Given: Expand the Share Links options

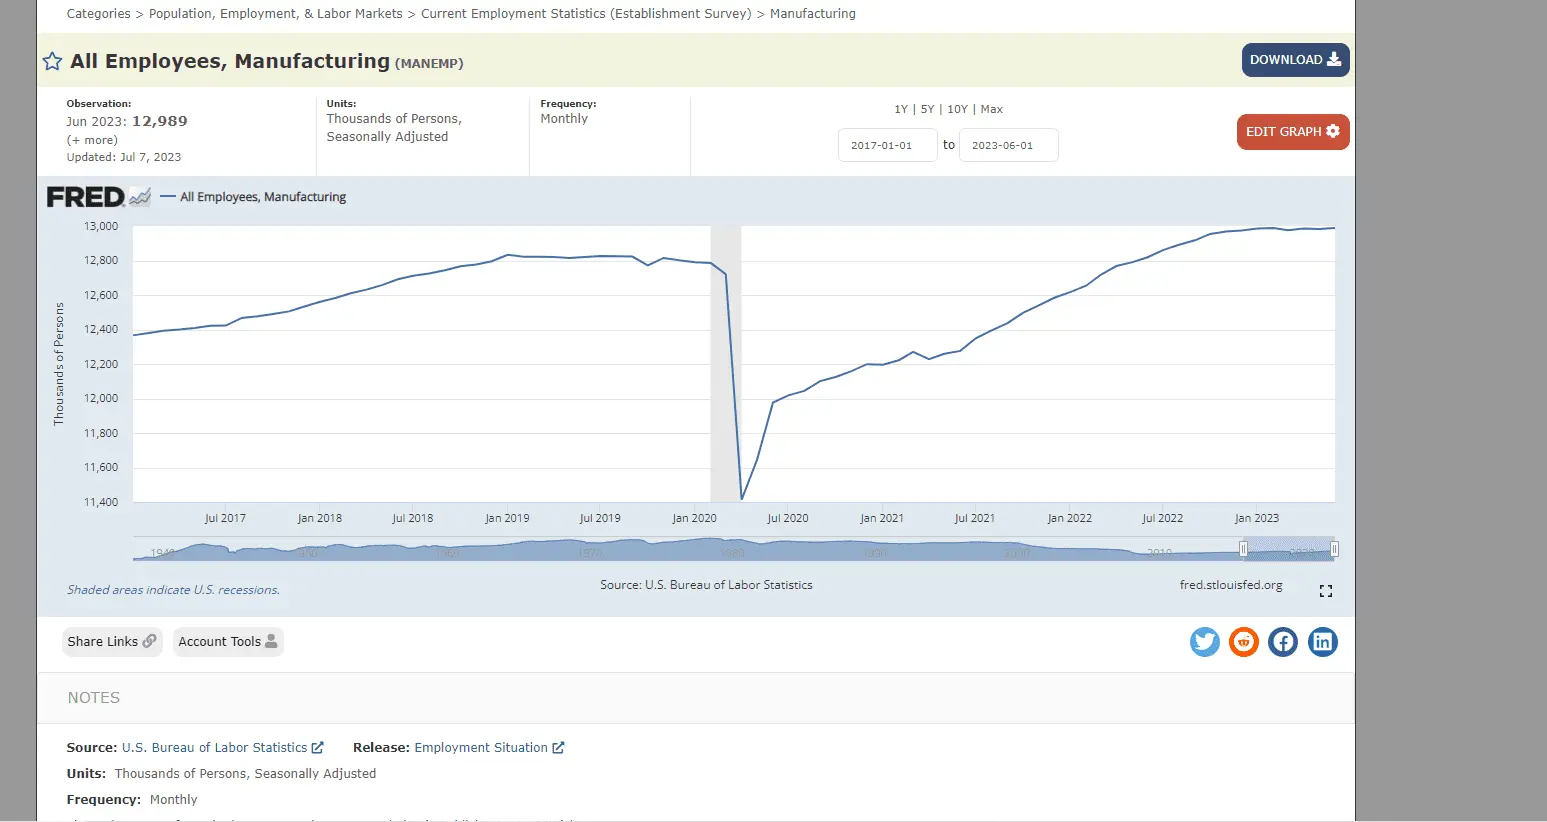Looking at the screenshot, I should (x=111, y=642).
